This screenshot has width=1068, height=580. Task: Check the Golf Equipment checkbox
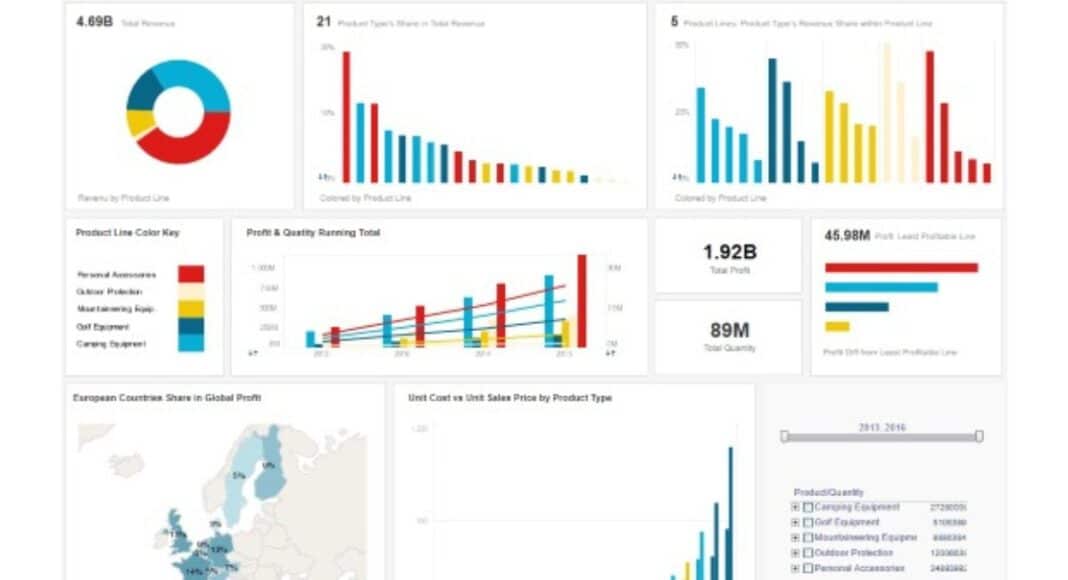coord(806,522)
